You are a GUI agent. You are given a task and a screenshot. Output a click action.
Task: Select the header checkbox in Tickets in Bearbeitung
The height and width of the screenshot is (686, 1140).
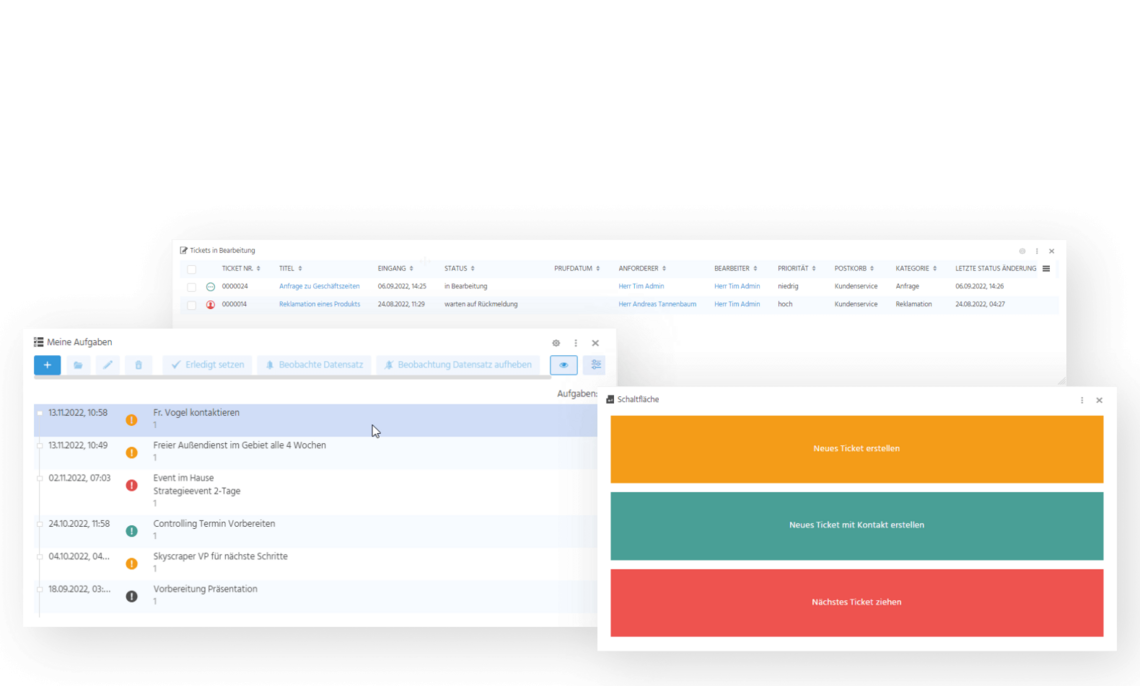(x=192, y=268)
